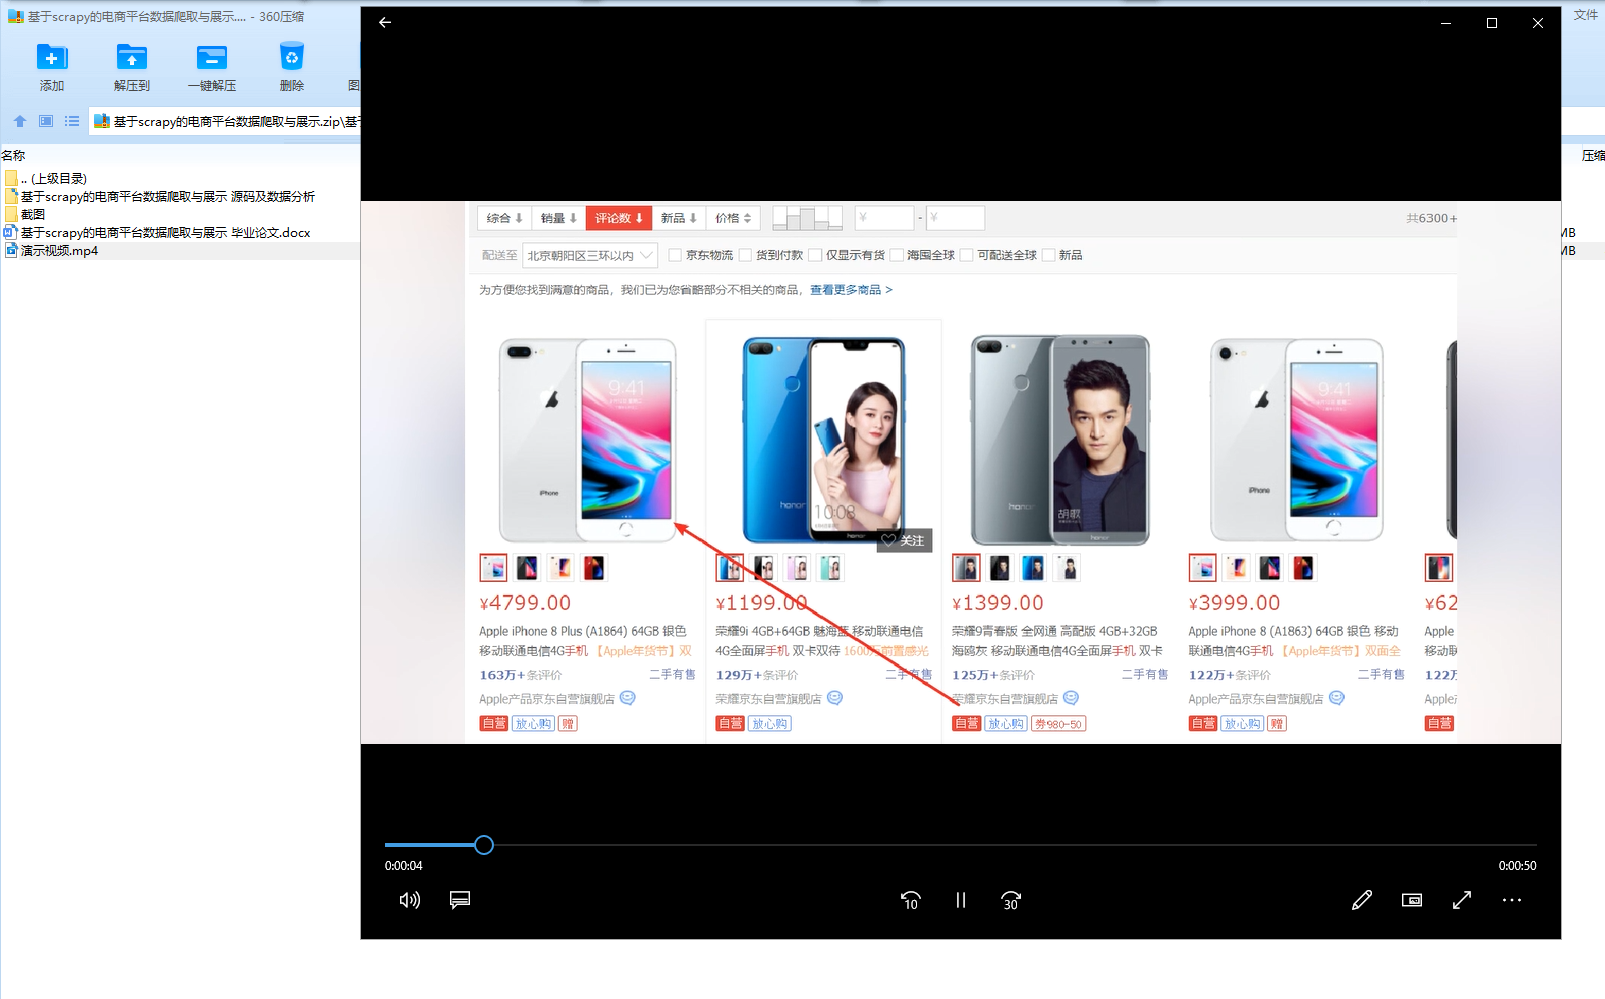The width and height of the screenshot is (1605, 999).
Task: Go up one folder level arrow in 360压缩
Action: 20,121
